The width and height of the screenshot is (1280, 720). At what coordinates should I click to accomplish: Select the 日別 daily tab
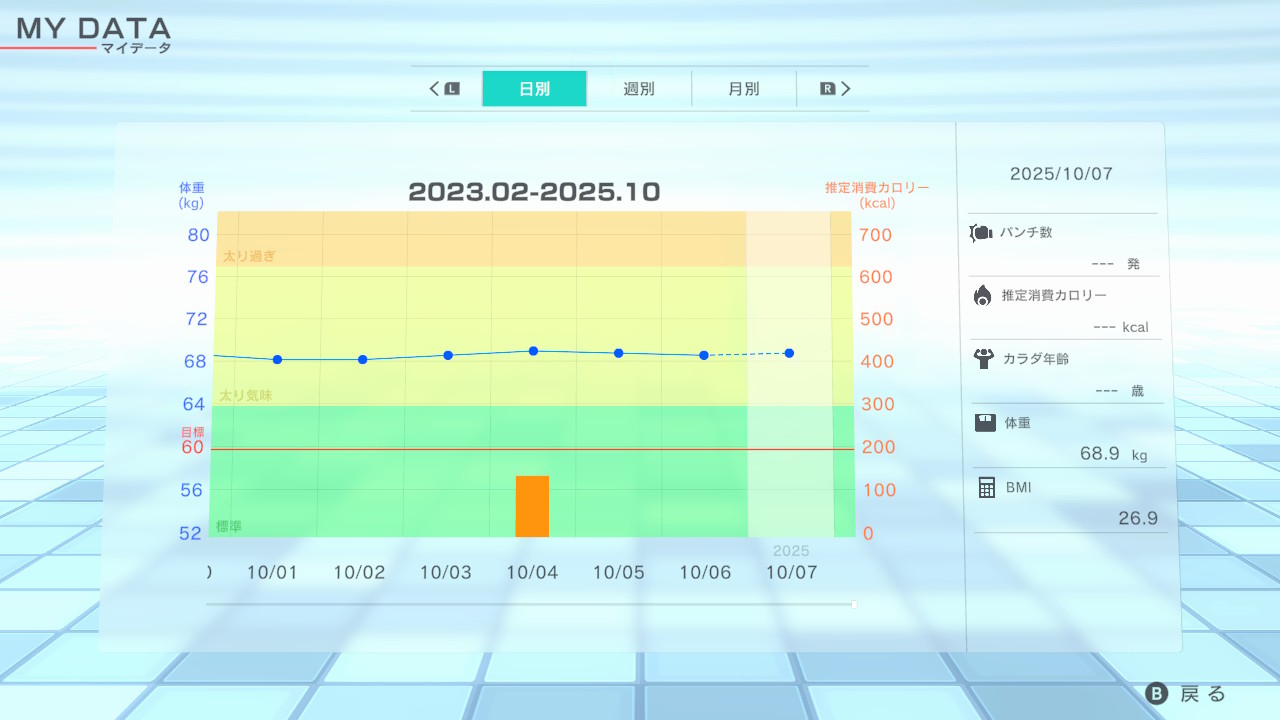point(534,89)
